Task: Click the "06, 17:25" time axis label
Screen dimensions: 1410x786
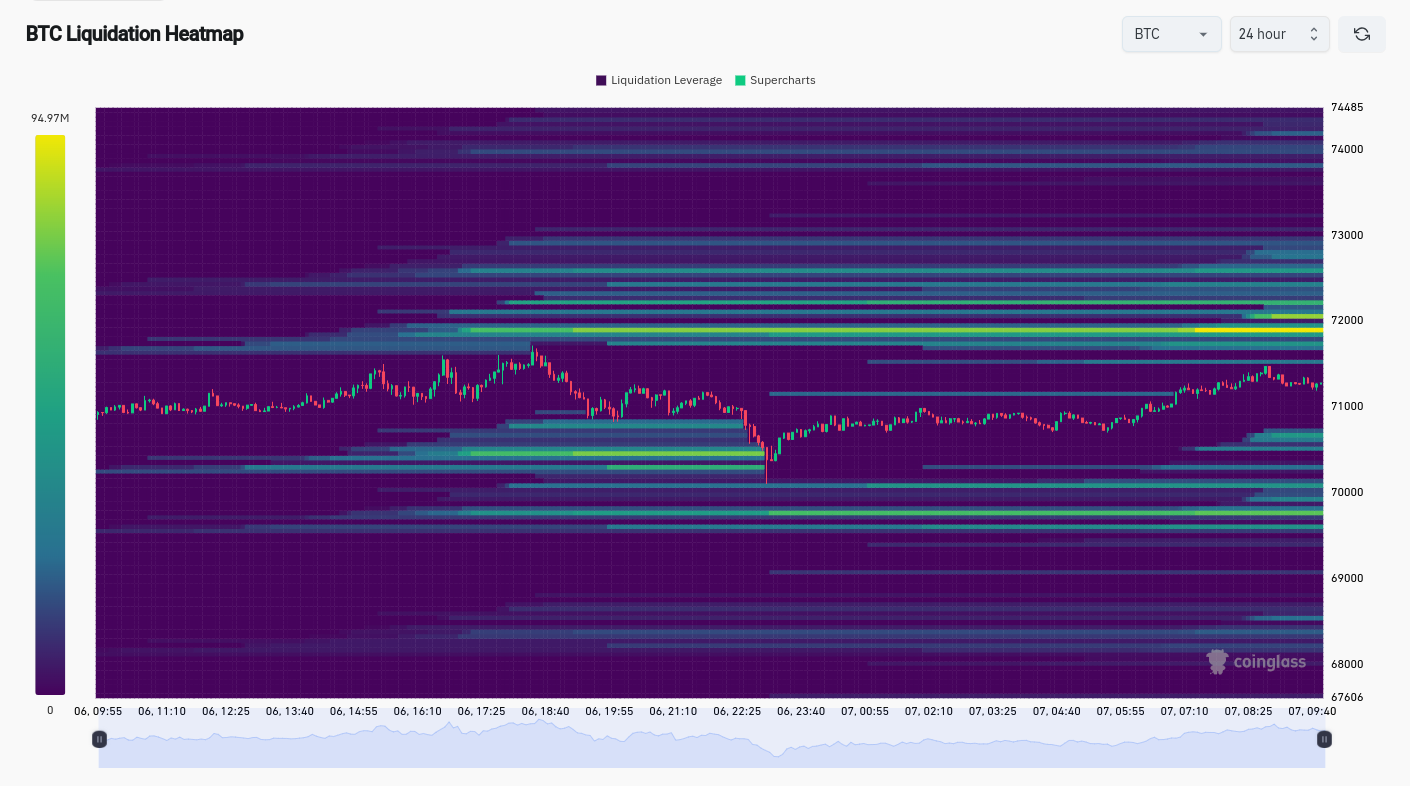Action: tap(482, 711)
